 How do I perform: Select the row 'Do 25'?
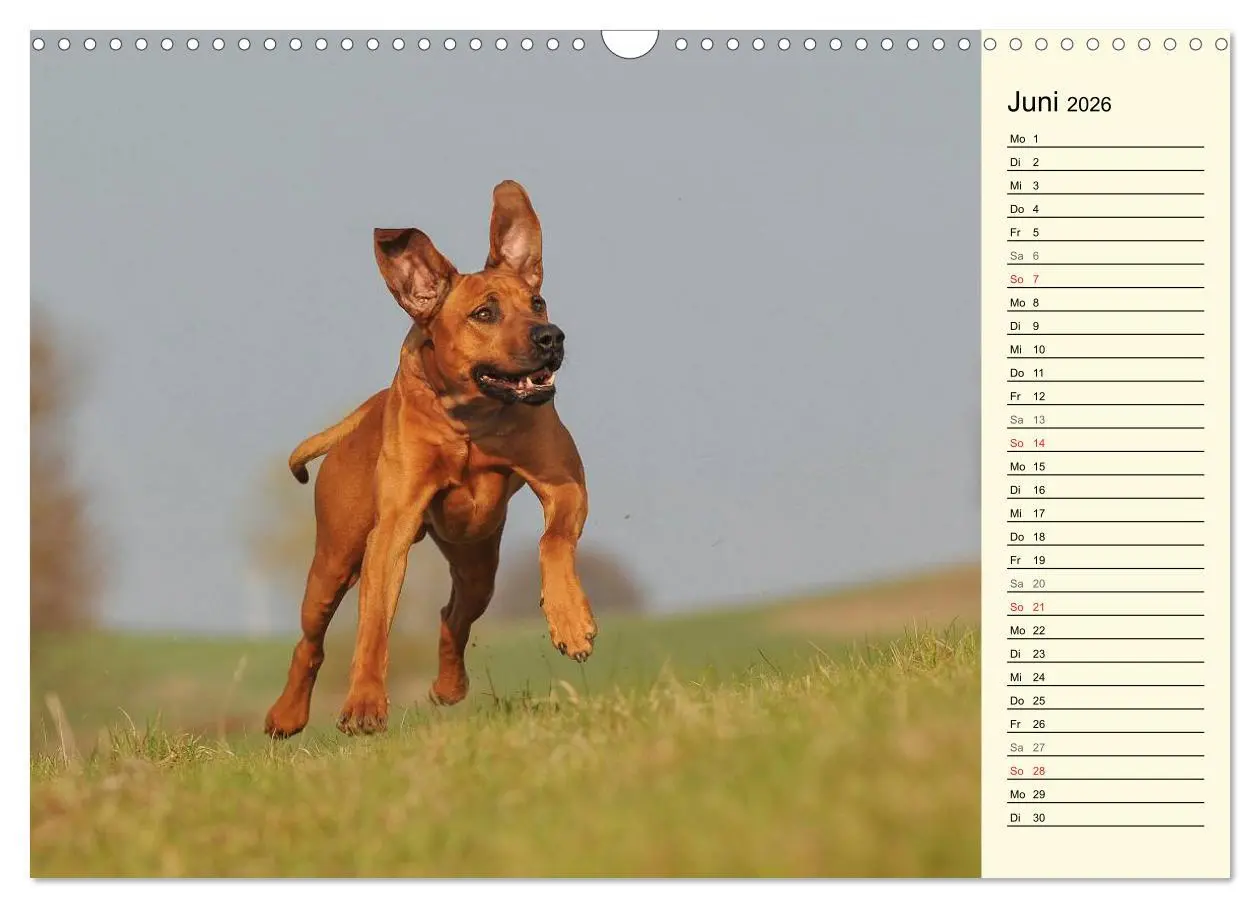(1105, 700)
